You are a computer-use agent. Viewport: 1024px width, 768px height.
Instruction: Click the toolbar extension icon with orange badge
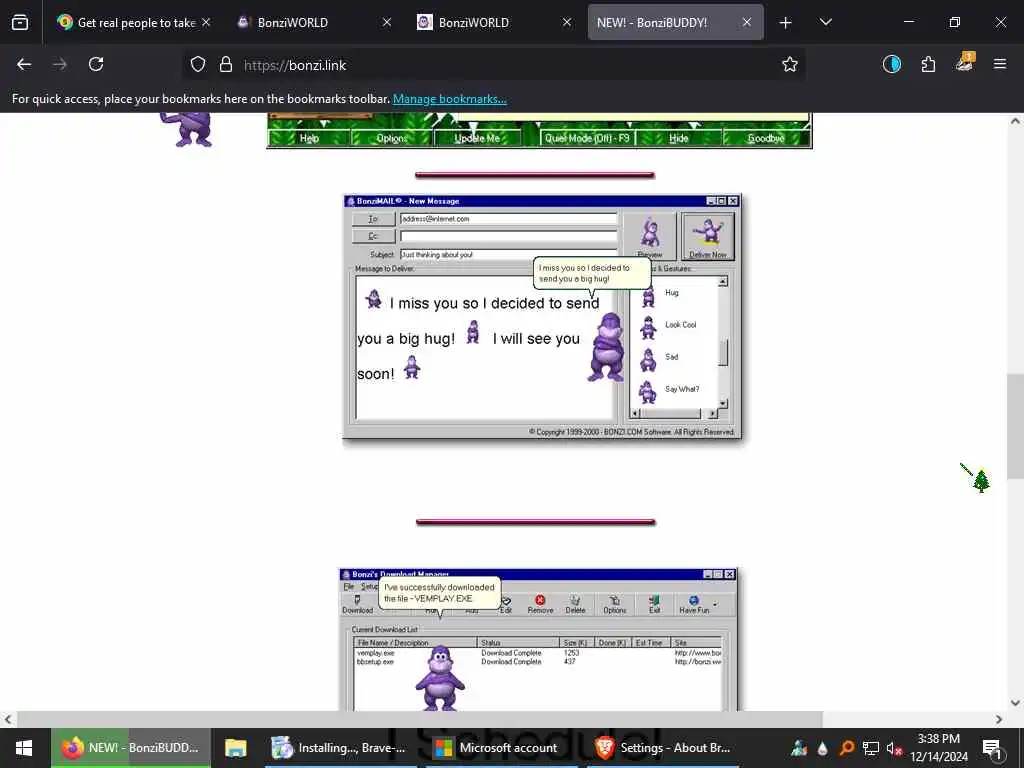click(965, 63)
